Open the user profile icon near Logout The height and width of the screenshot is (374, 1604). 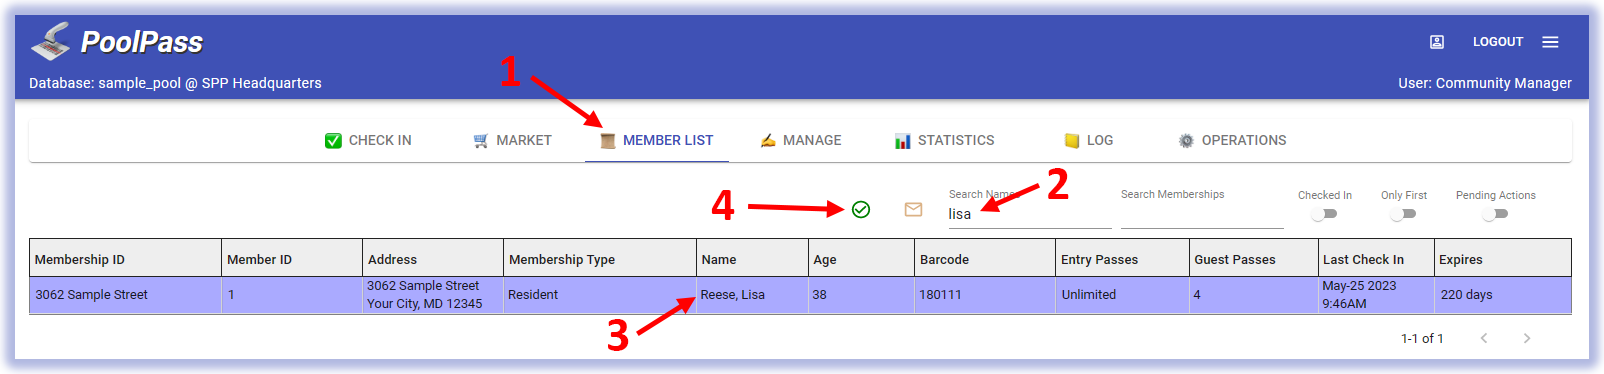click(x=1437, y=42)
